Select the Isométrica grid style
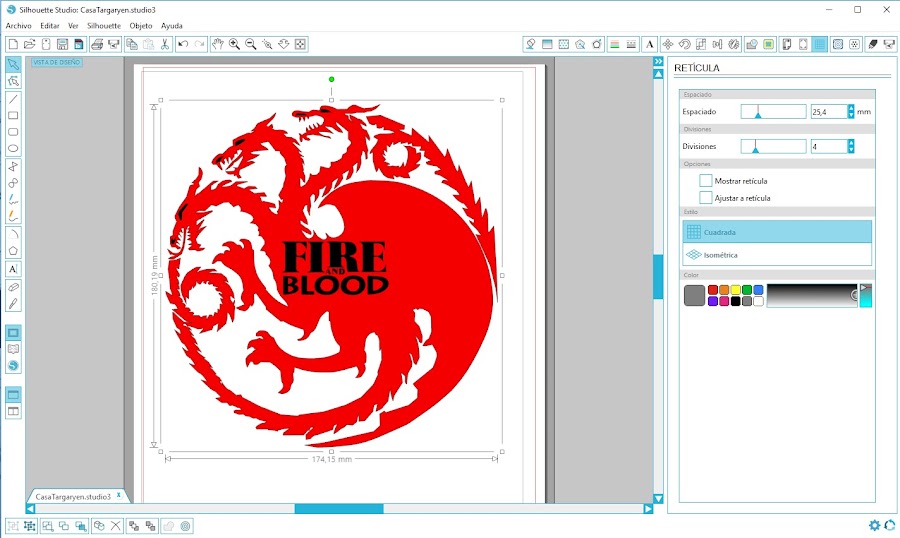The height and width of the screenshot is (538, 900). click(x=777, y=255)
